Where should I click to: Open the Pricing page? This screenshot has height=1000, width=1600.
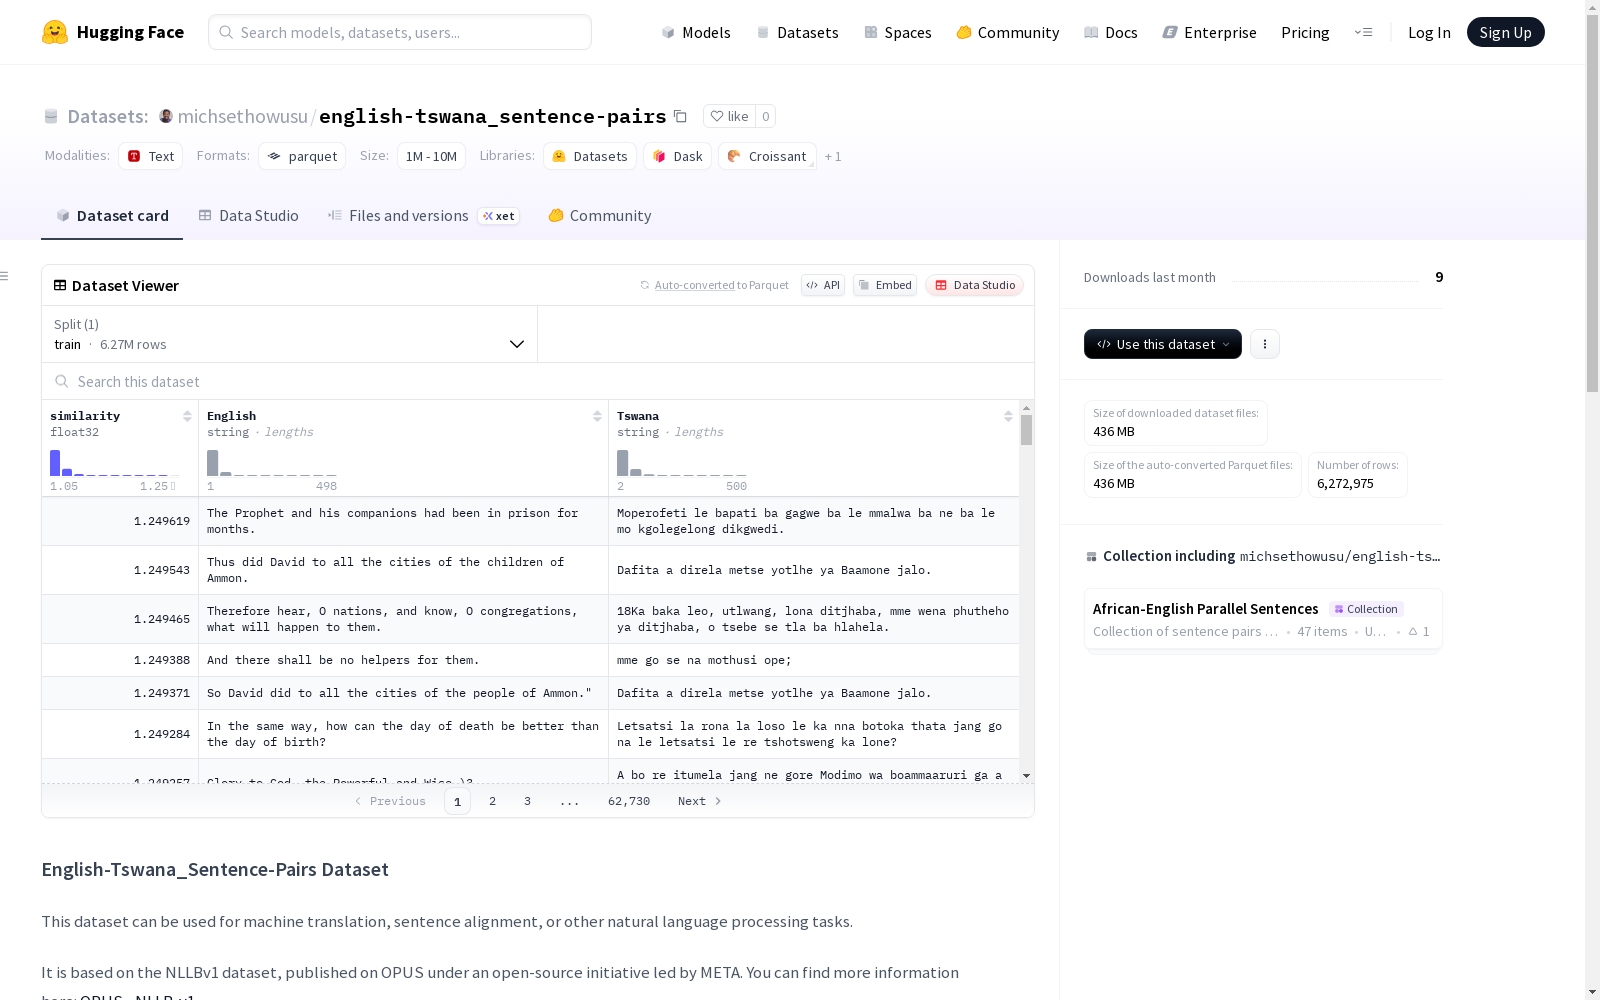pos(1305,32)
